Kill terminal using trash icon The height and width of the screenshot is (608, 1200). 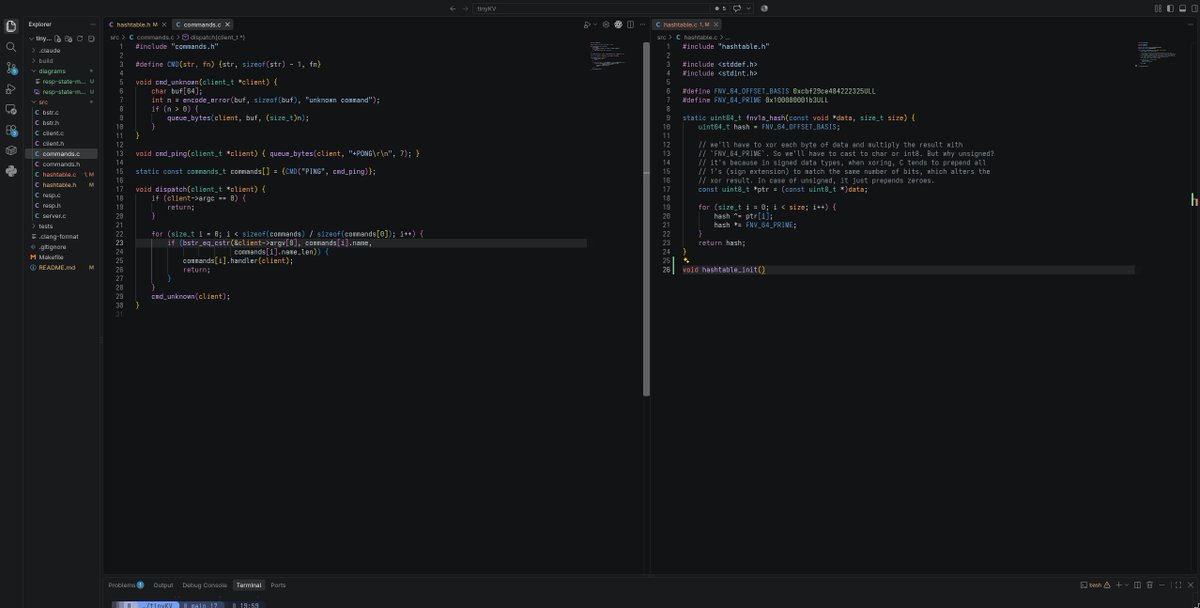coord(1150,585)
